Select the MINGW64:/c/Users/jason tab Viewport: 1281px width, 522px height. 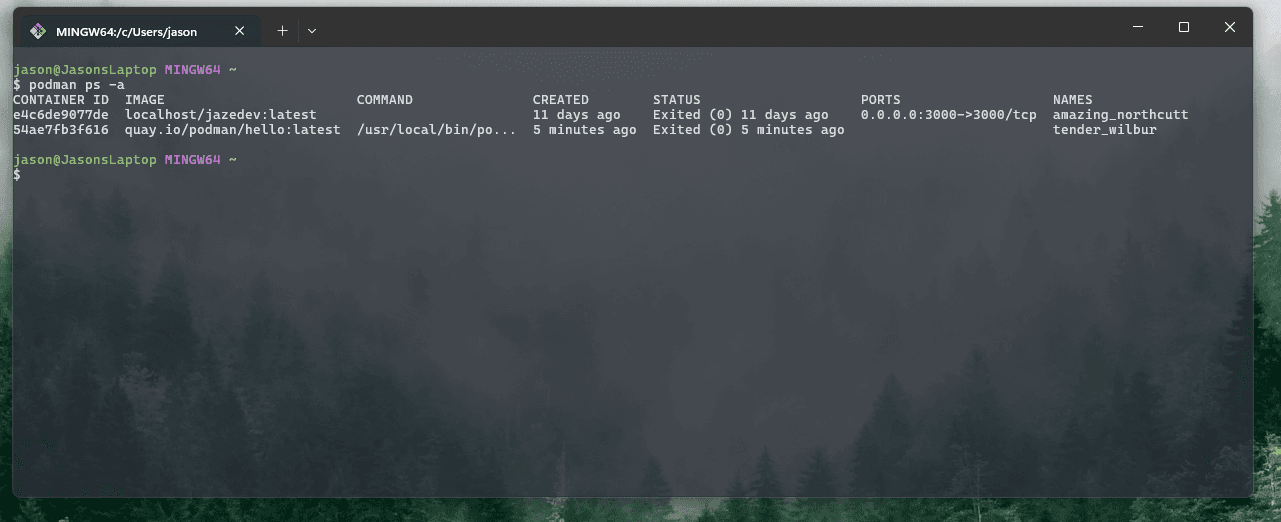pos(139,31)
